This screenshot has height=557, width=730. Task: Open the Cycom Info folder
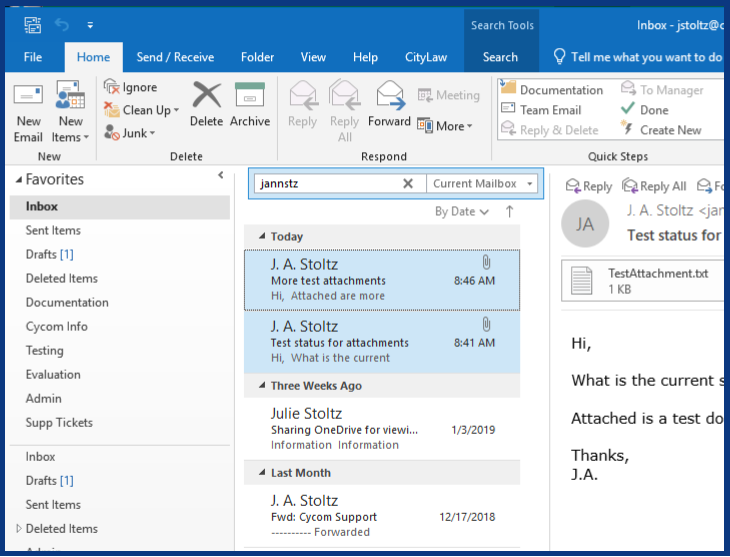click(x=120, y=326)
